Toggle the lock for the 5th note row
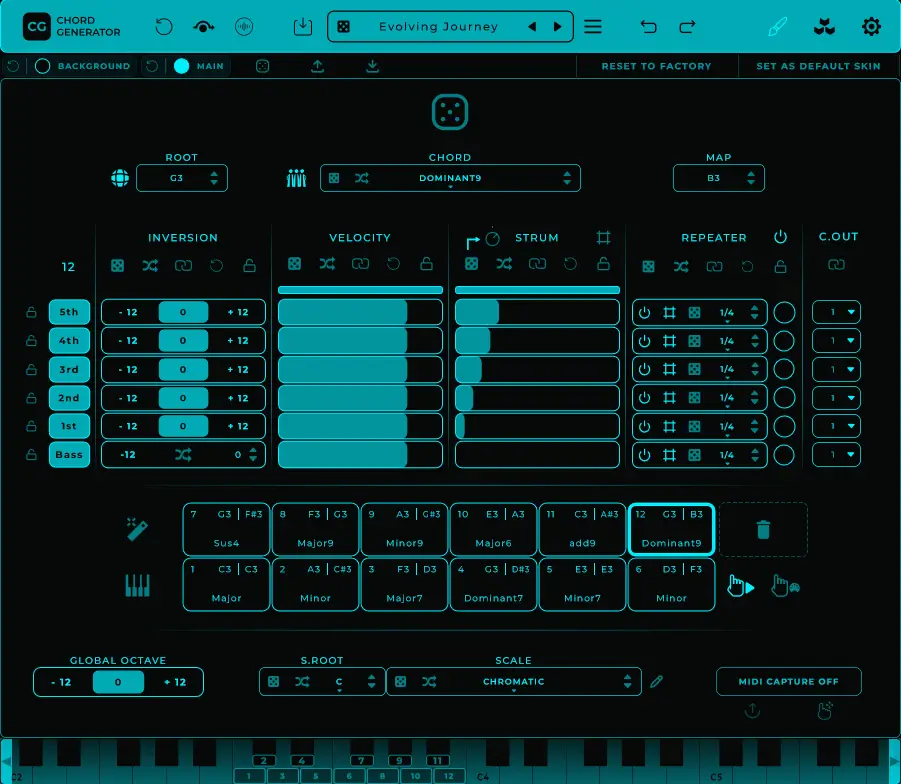 coord(32,312)
